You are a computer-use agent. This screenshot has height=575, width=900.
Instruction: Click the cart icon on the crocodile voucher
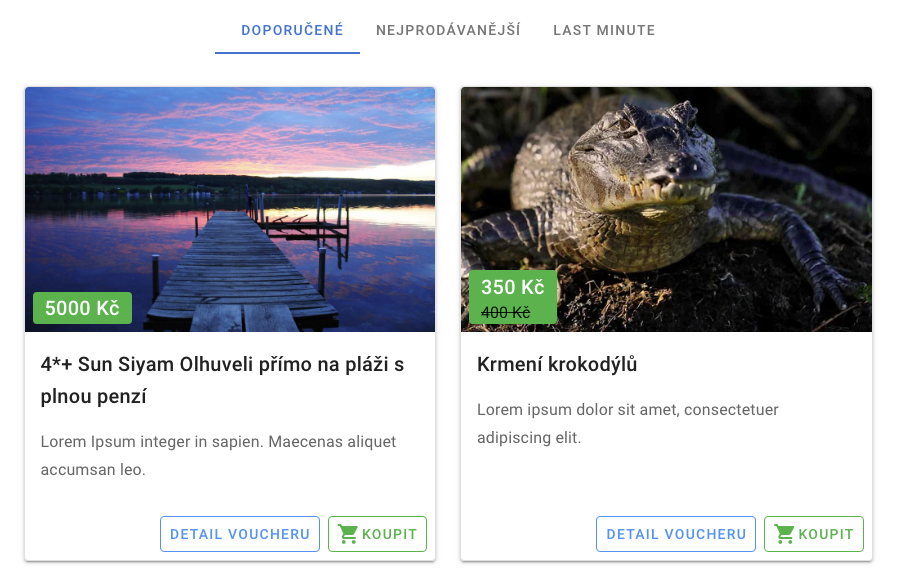click(784, 534)
